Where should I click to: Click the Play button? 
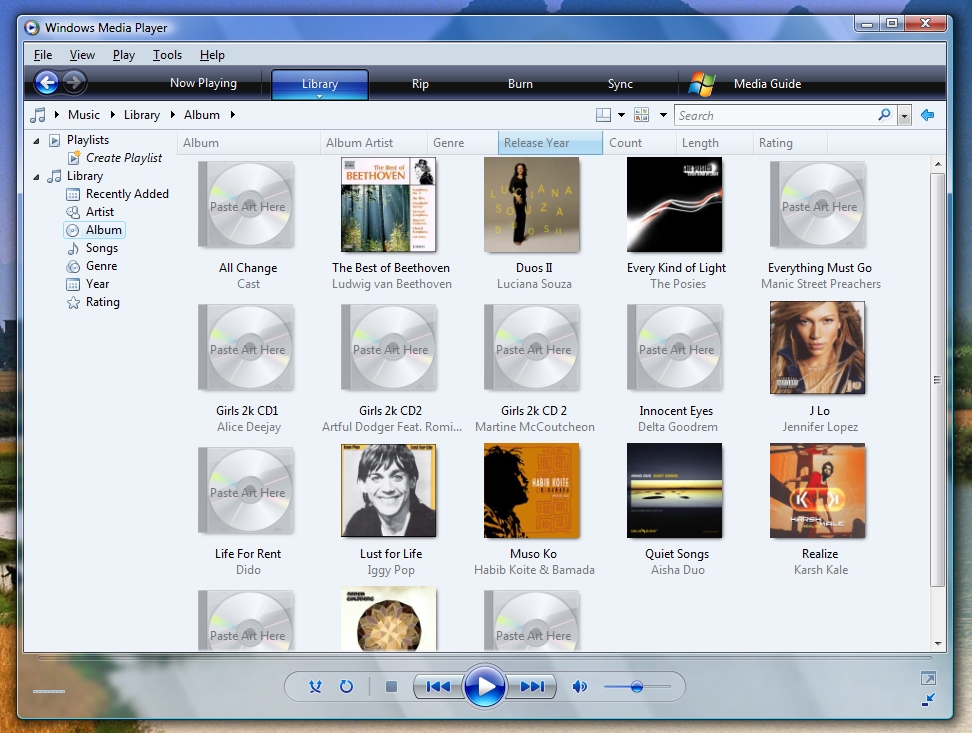tap(485, 687)
